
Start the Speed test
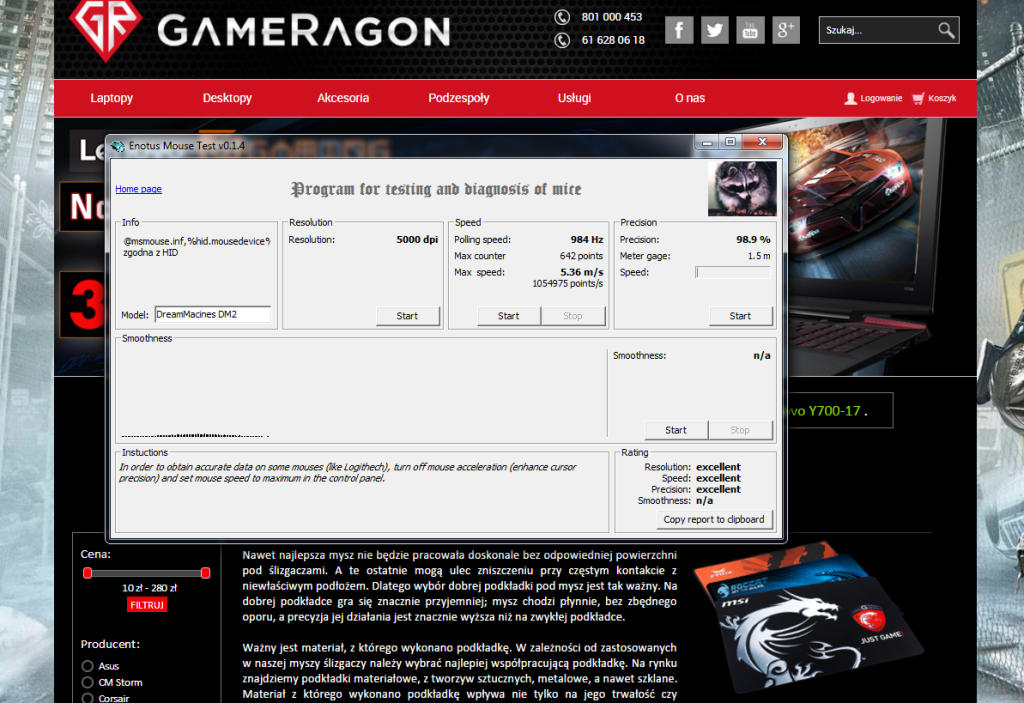[x=509, y=316]
